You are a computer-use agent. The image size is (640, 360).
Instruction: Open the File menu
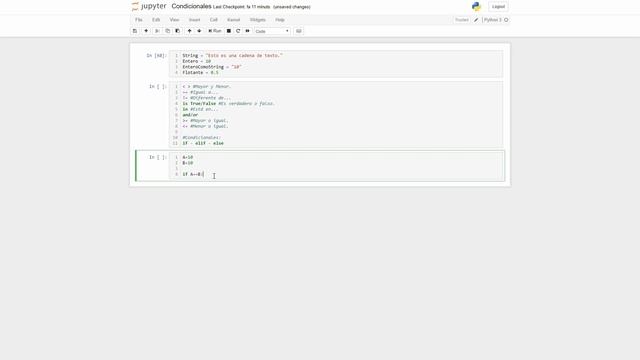tap(139, 20)
